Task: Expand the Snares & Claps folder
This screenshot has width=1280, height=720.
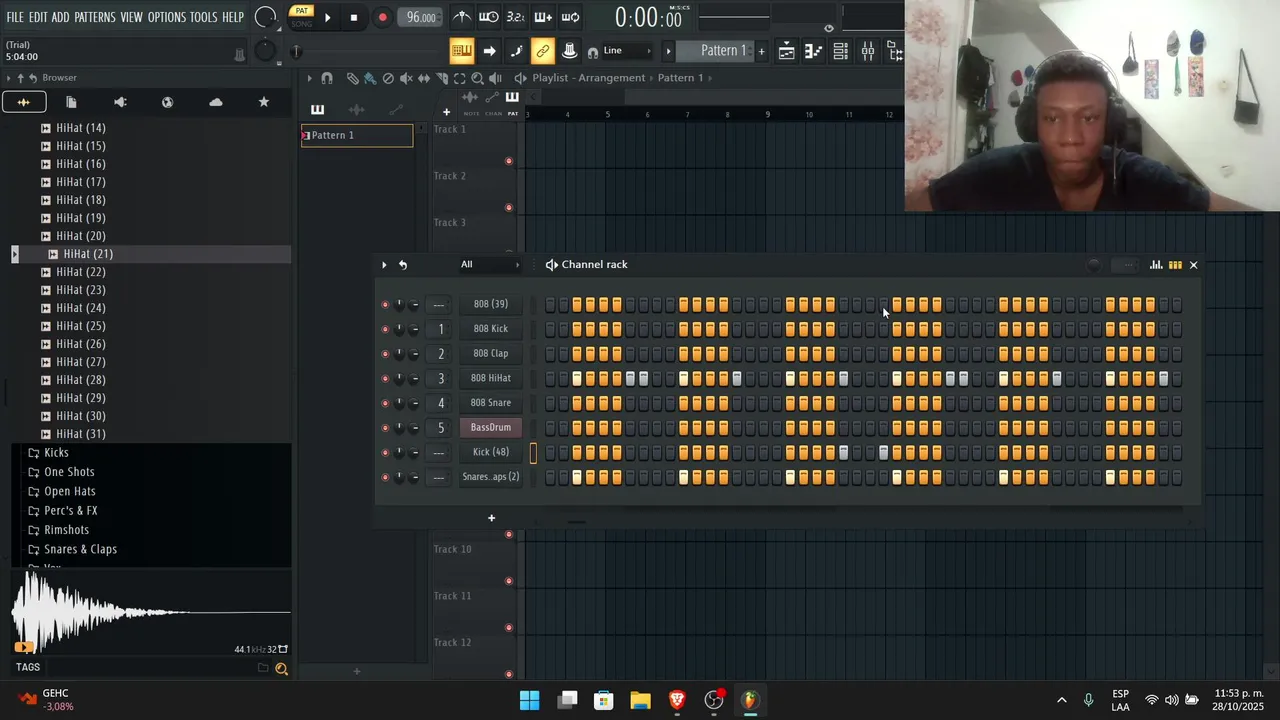Action: [80, 549]
